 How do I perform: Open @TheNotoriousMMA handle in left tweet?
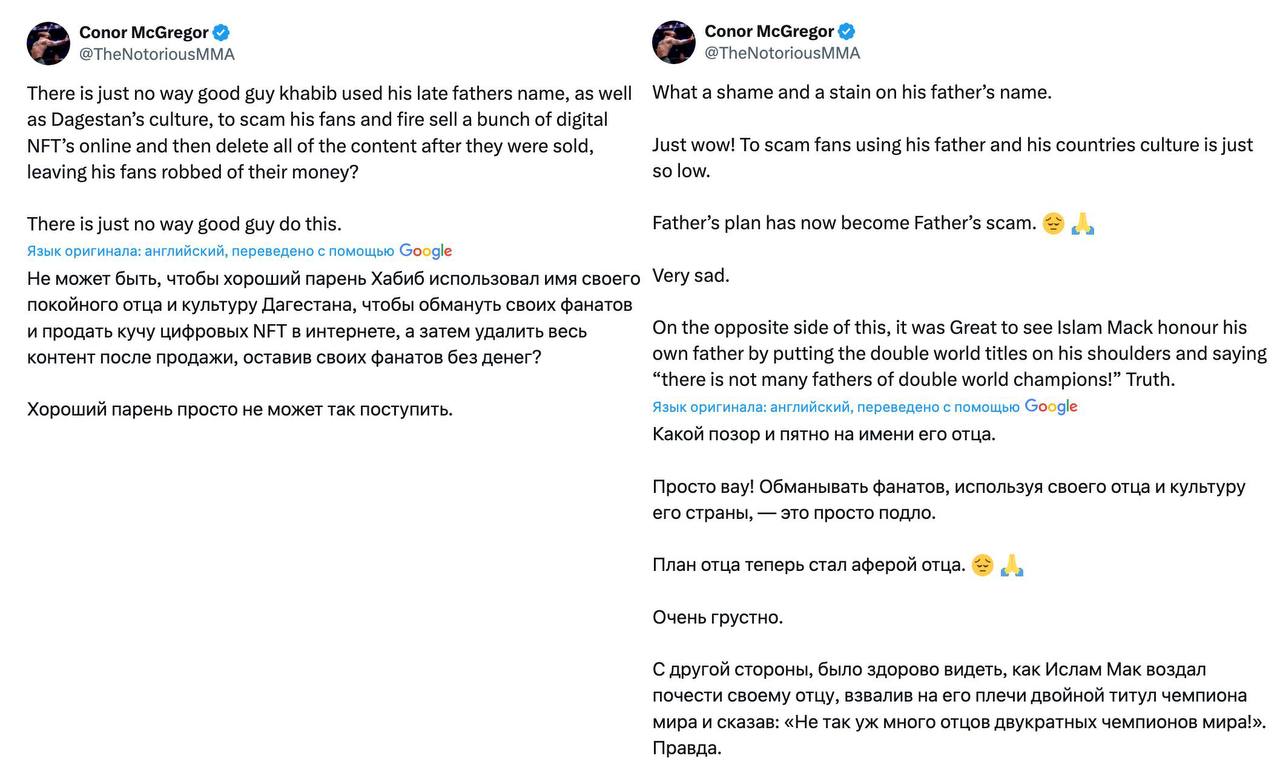157,55
